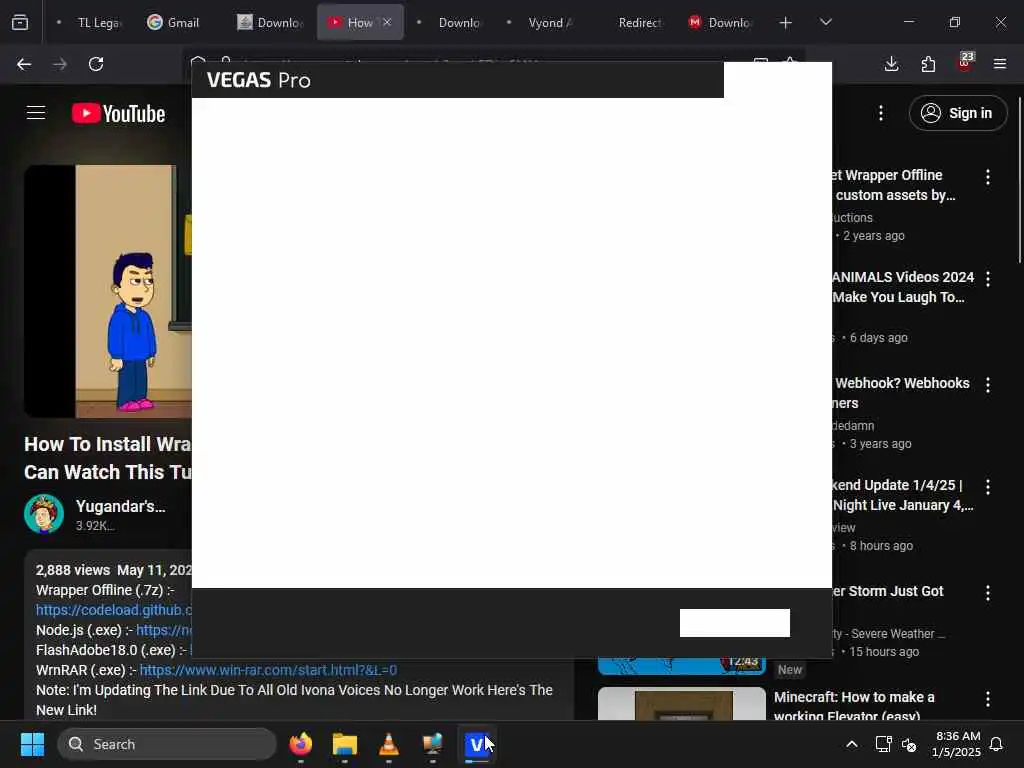Click the YouTube Sign in button
Screen dimensions: 1024x768
pyautogui.click(x=958, y=113)
